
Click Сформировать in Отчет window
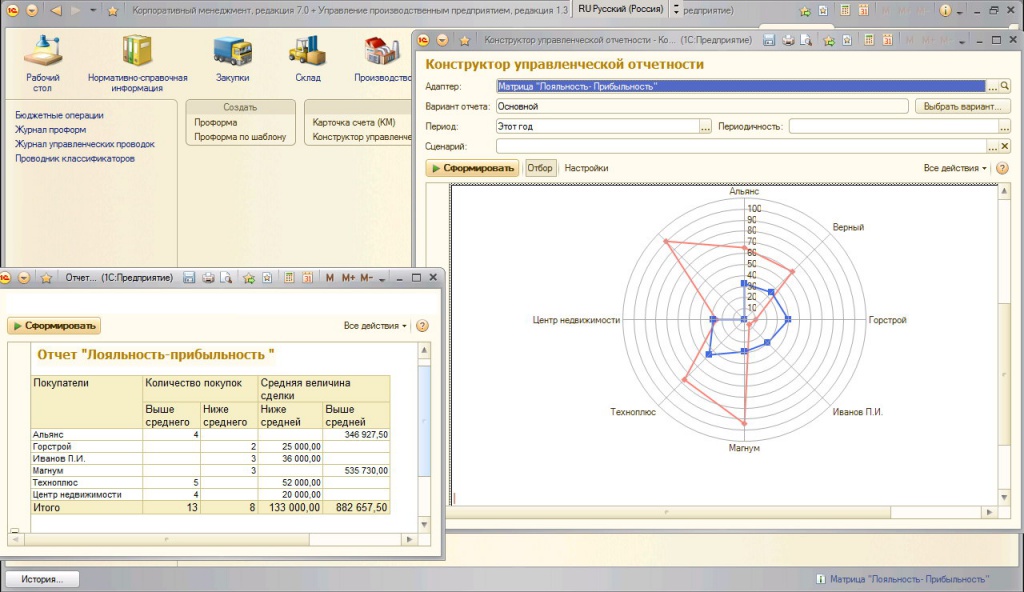coord(54,325)
